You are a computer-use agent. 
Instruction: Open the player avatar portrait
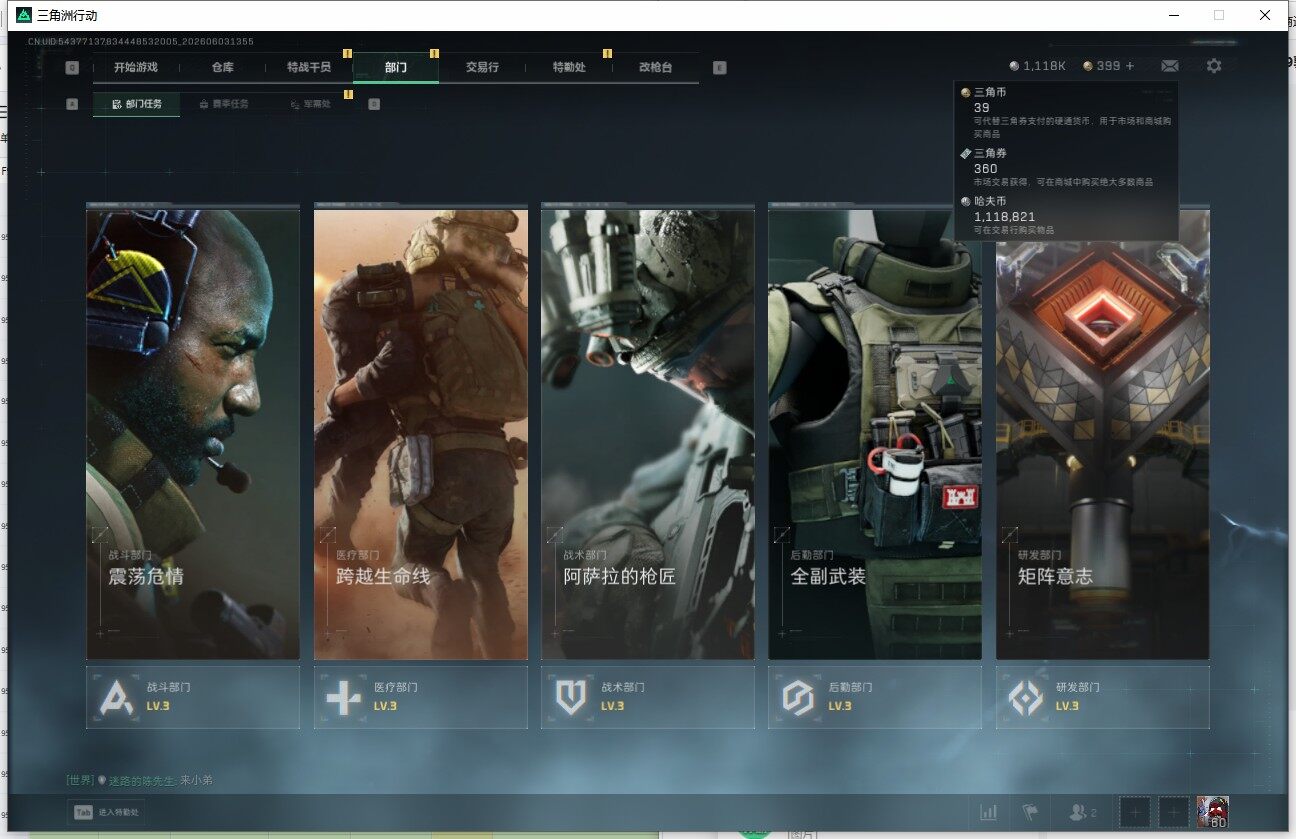pos(1213,812)
